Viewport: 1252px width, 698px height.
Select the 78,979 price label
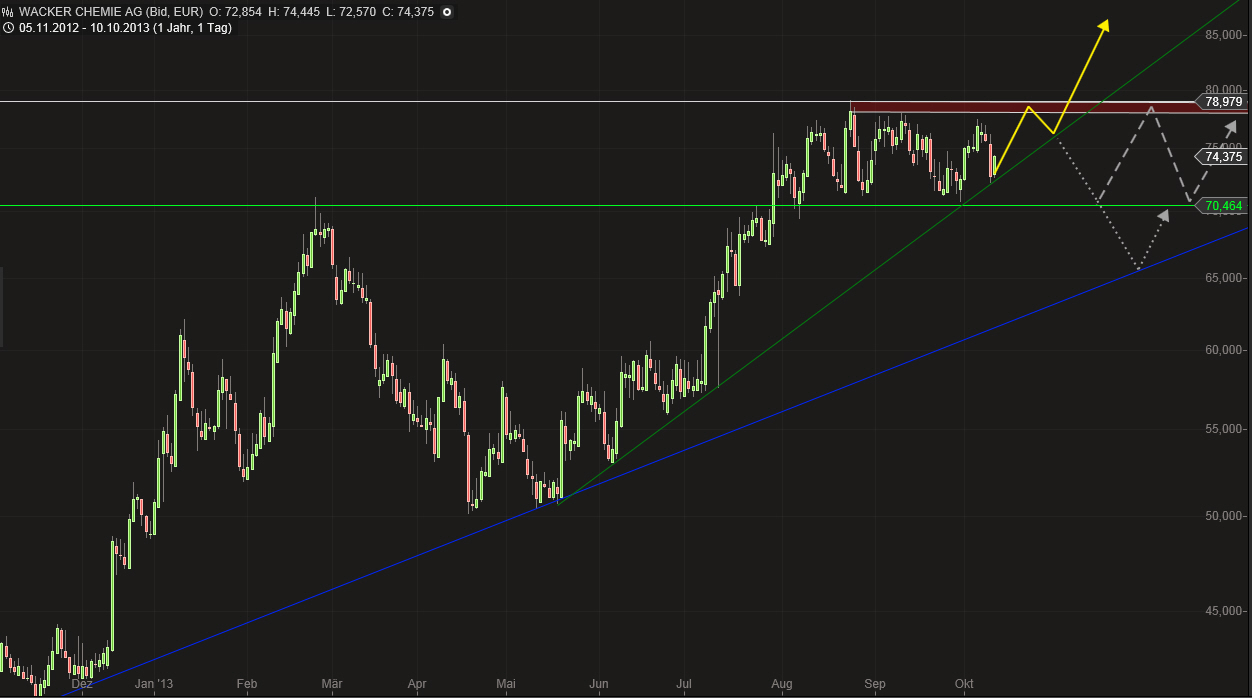[x=1223, y=102]
